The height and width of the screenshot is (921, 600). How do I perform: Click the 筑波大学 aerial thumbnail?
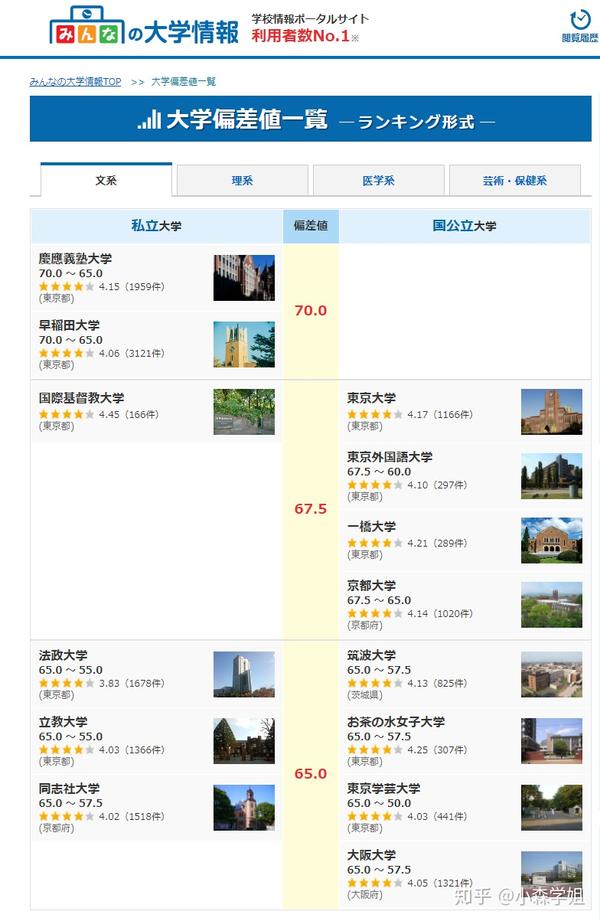click(552, 674)
